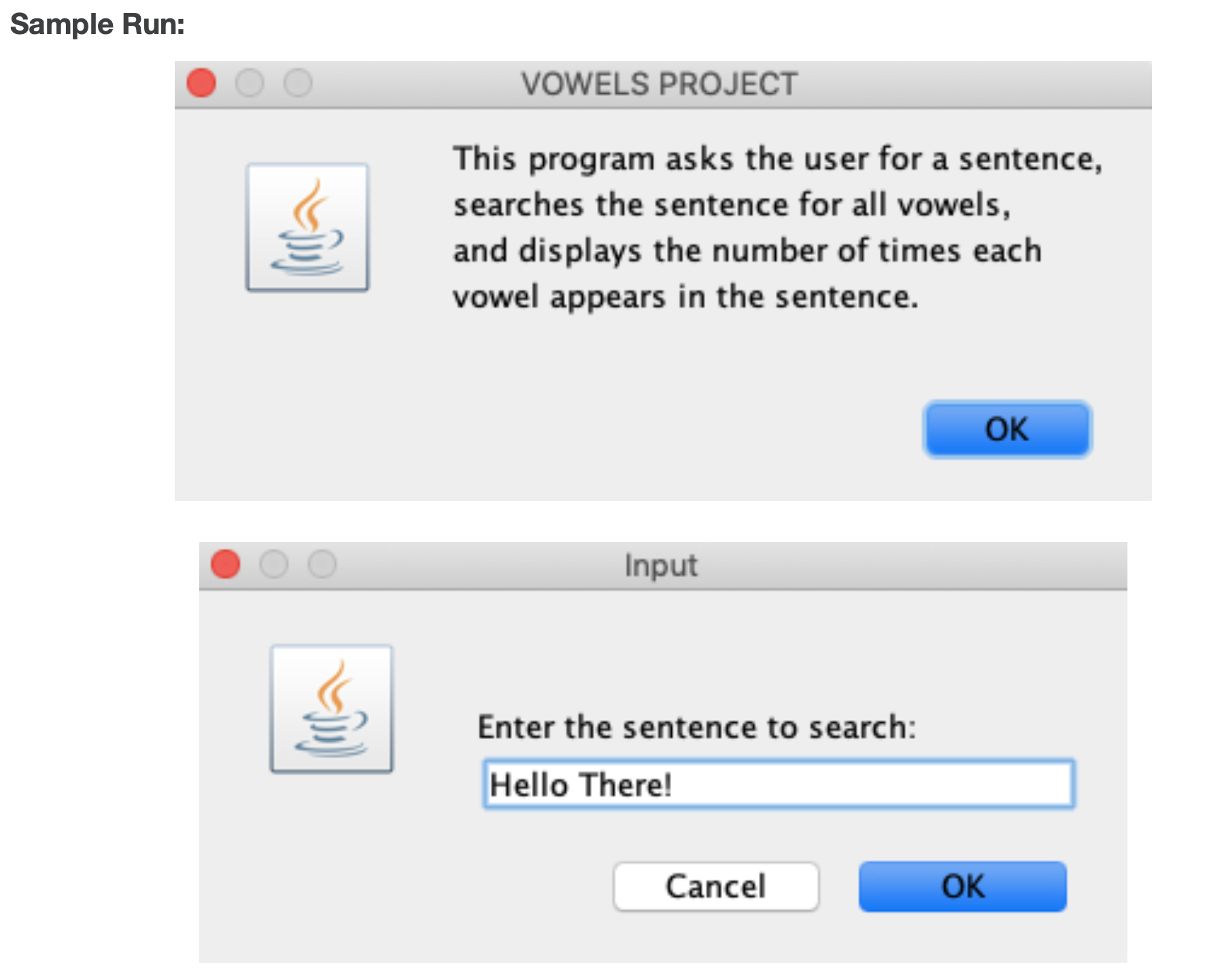1224x972 pixels.
Task: Click the gray minimize circle on VOWELS PROJECT window
Action: pos(250,84)
